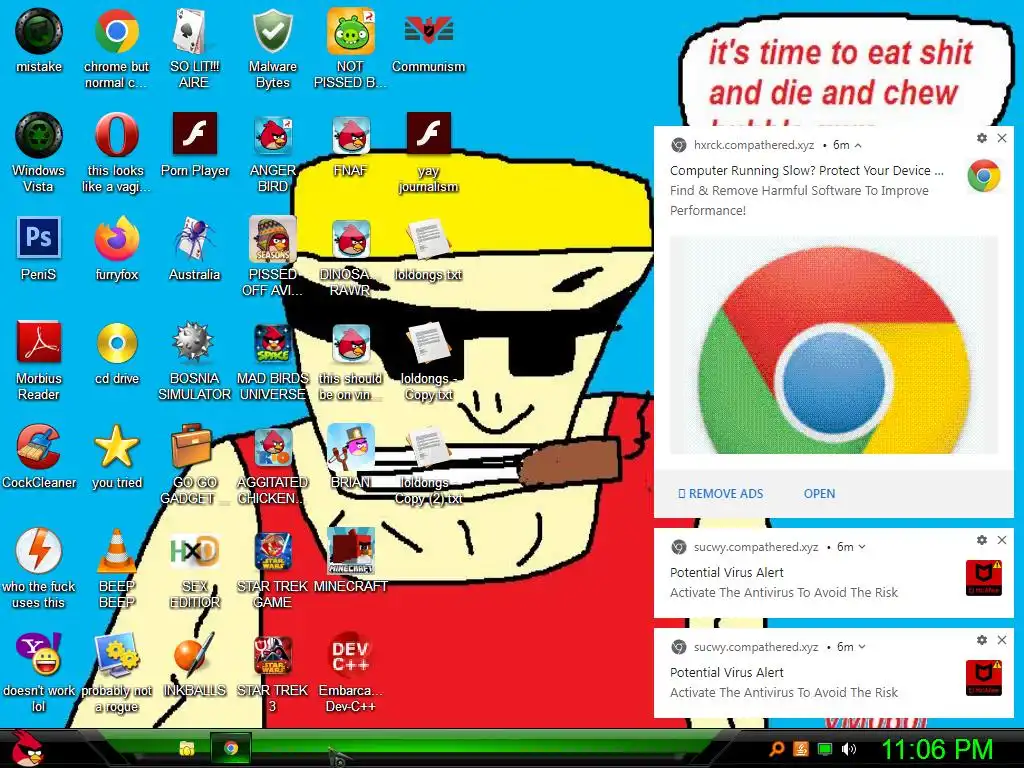The image size is (1024, 768).
Task: Open settings gear on first virus alert
Action: (x=982, y=539)
